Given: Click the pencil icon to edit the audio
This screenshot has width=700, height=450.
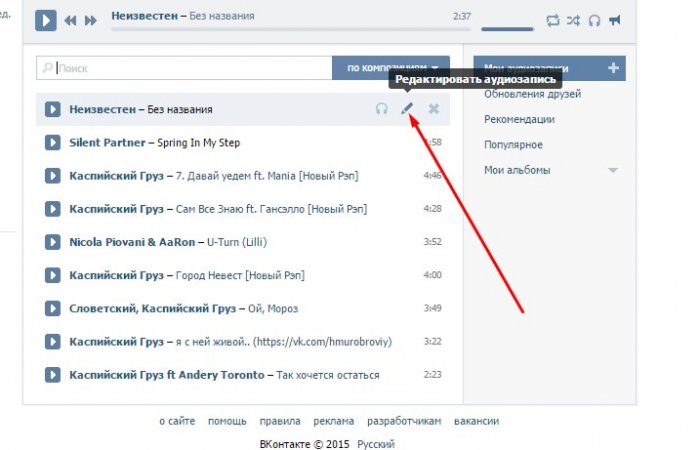Looking at the screenshot, I should point(407,109).
